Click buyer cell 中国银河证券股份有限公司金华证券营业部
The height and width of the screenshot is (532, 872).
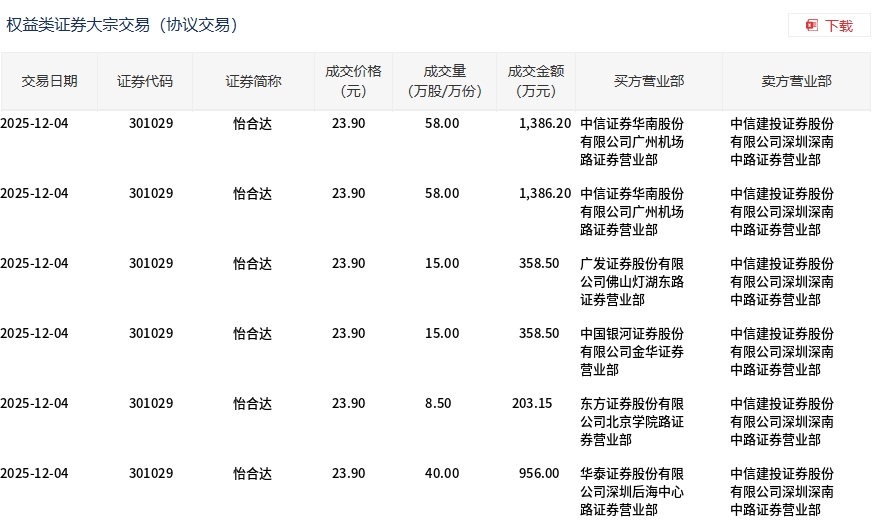point(632,352)
